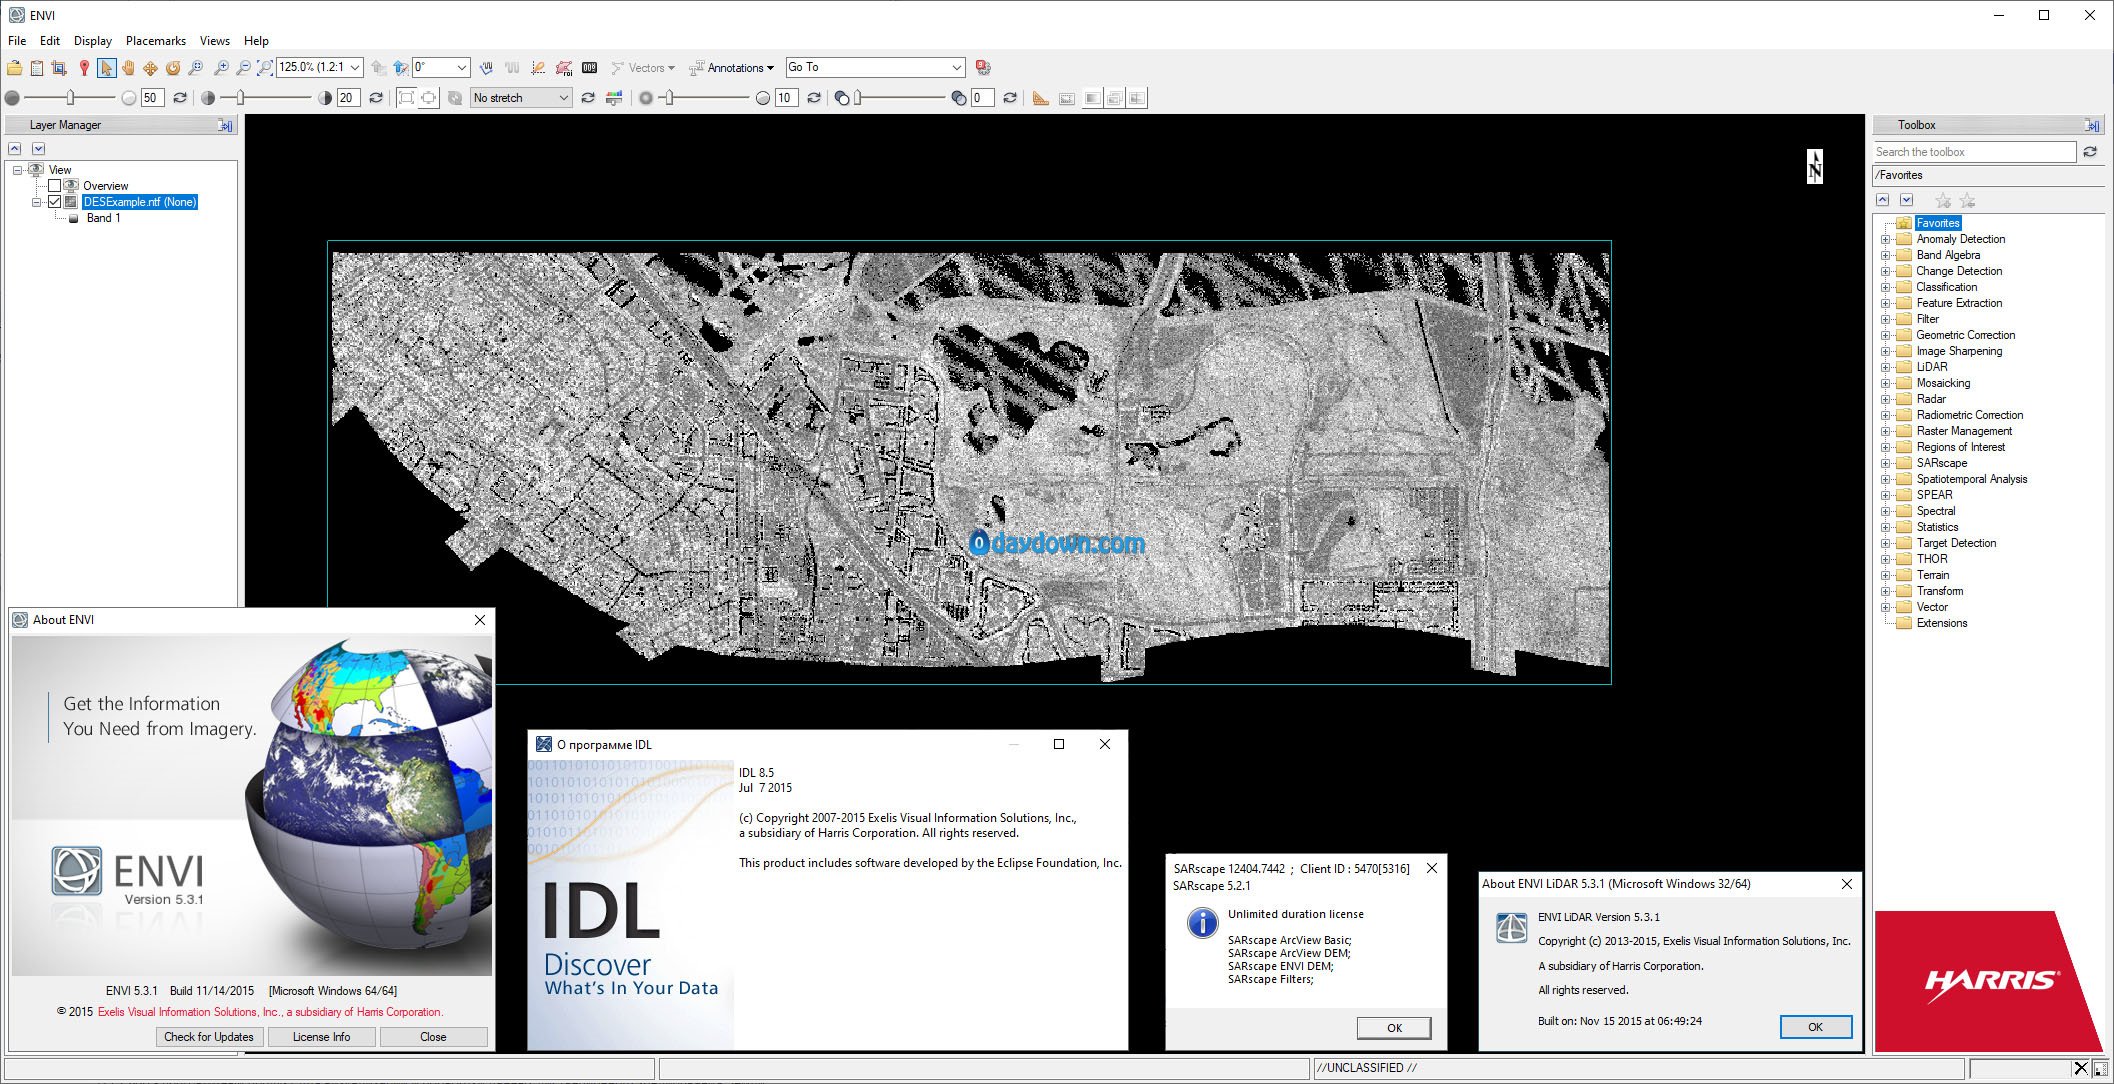This screenshot has height=1084, width=2114.
Task: Click OK in About ENVI LiDAR dialog
Action: click(1816, 1027)
